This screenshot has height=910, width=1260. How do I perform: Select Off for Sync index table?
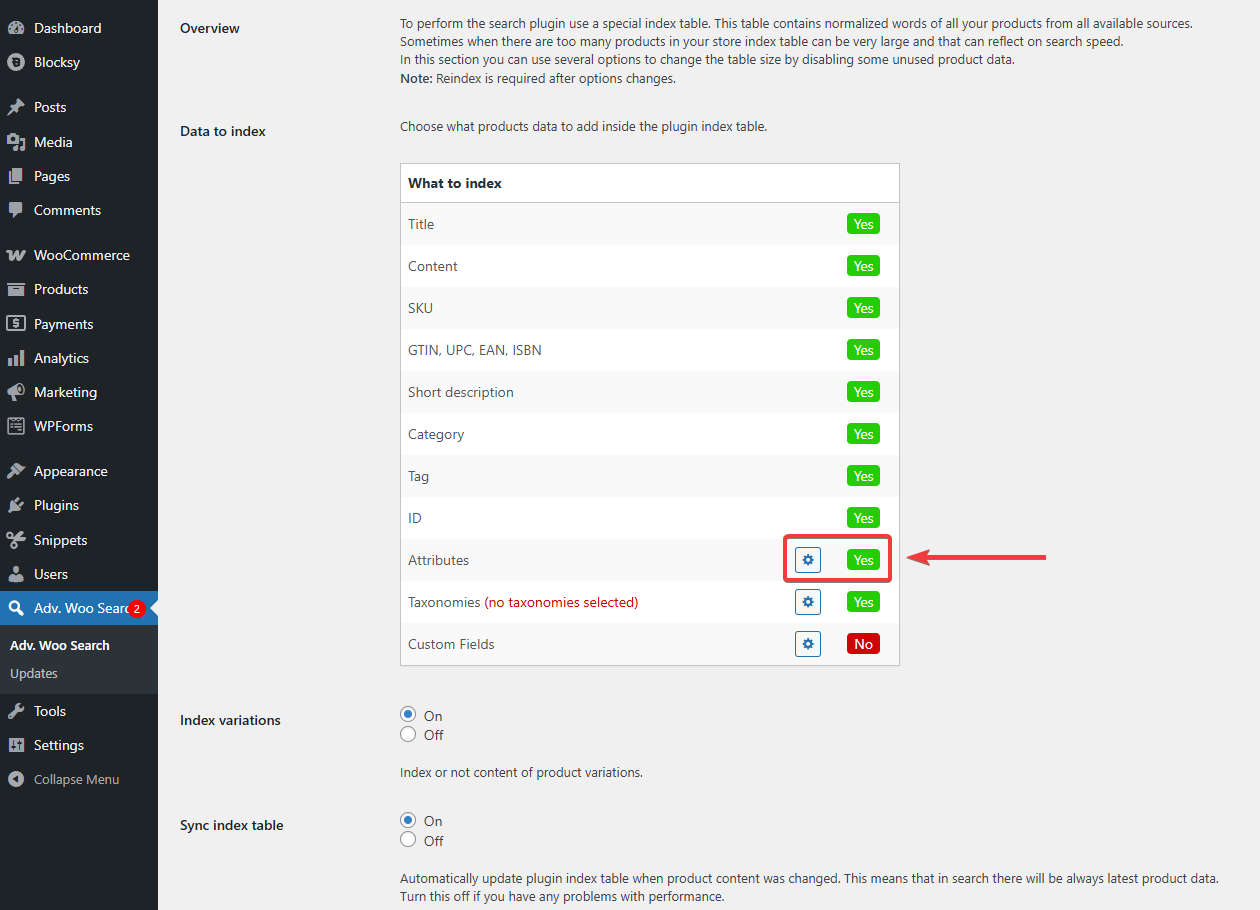408,841
